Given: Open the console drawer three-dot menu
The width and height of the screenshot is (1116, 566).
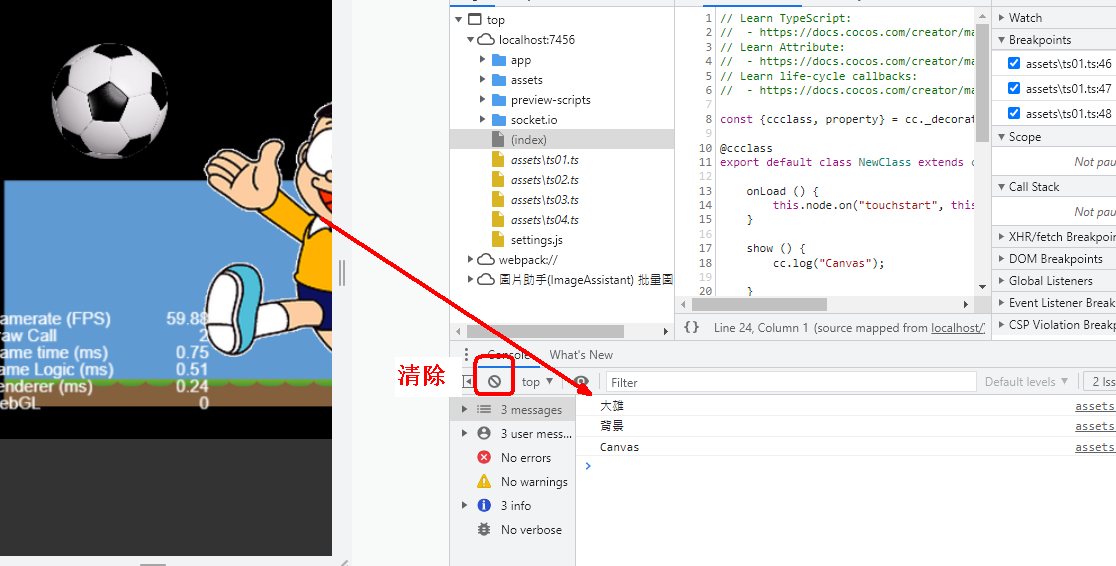Looking at the screenshot, I should click(x=466, y=355).
